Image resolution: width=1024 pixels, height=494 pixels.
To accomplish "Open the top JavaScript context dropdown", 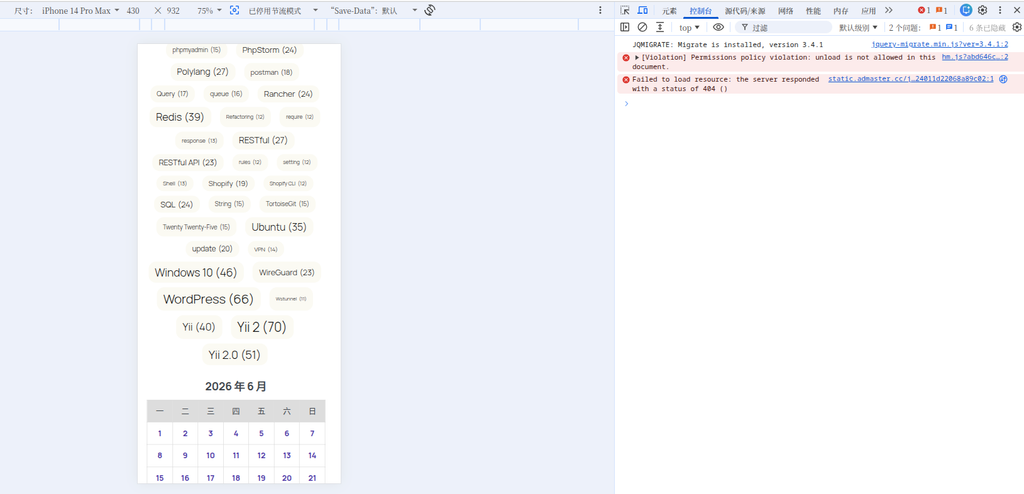I will [x=689, y=27].
